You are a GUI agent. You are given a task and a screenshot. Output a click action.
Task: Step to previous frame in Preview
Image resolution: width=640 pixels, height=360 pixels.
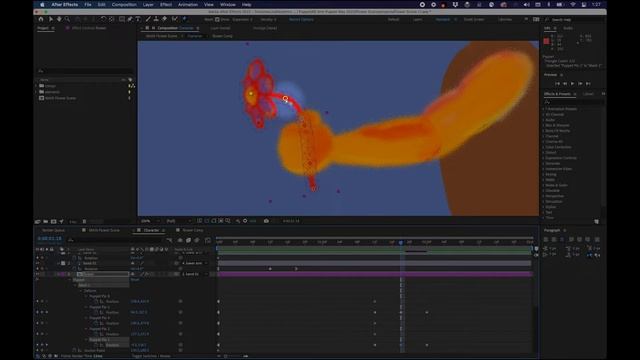(x=565, y=83)
